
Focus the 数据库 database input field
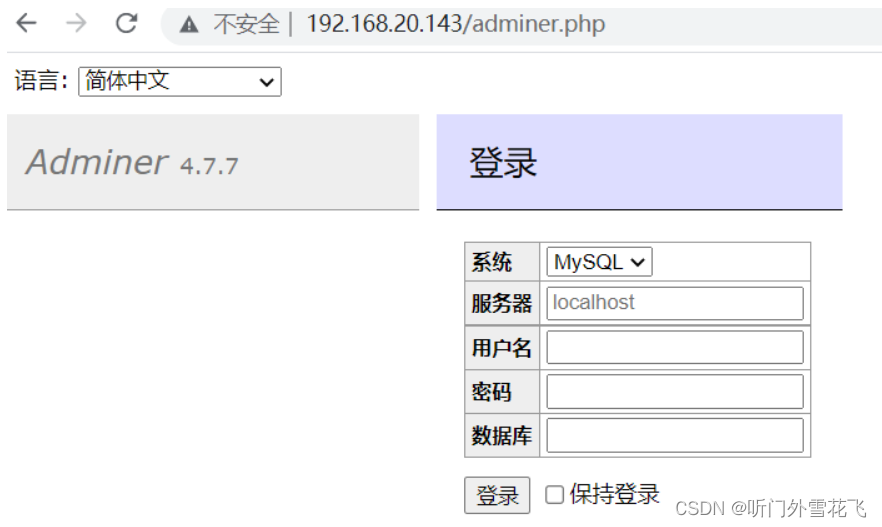674,435
